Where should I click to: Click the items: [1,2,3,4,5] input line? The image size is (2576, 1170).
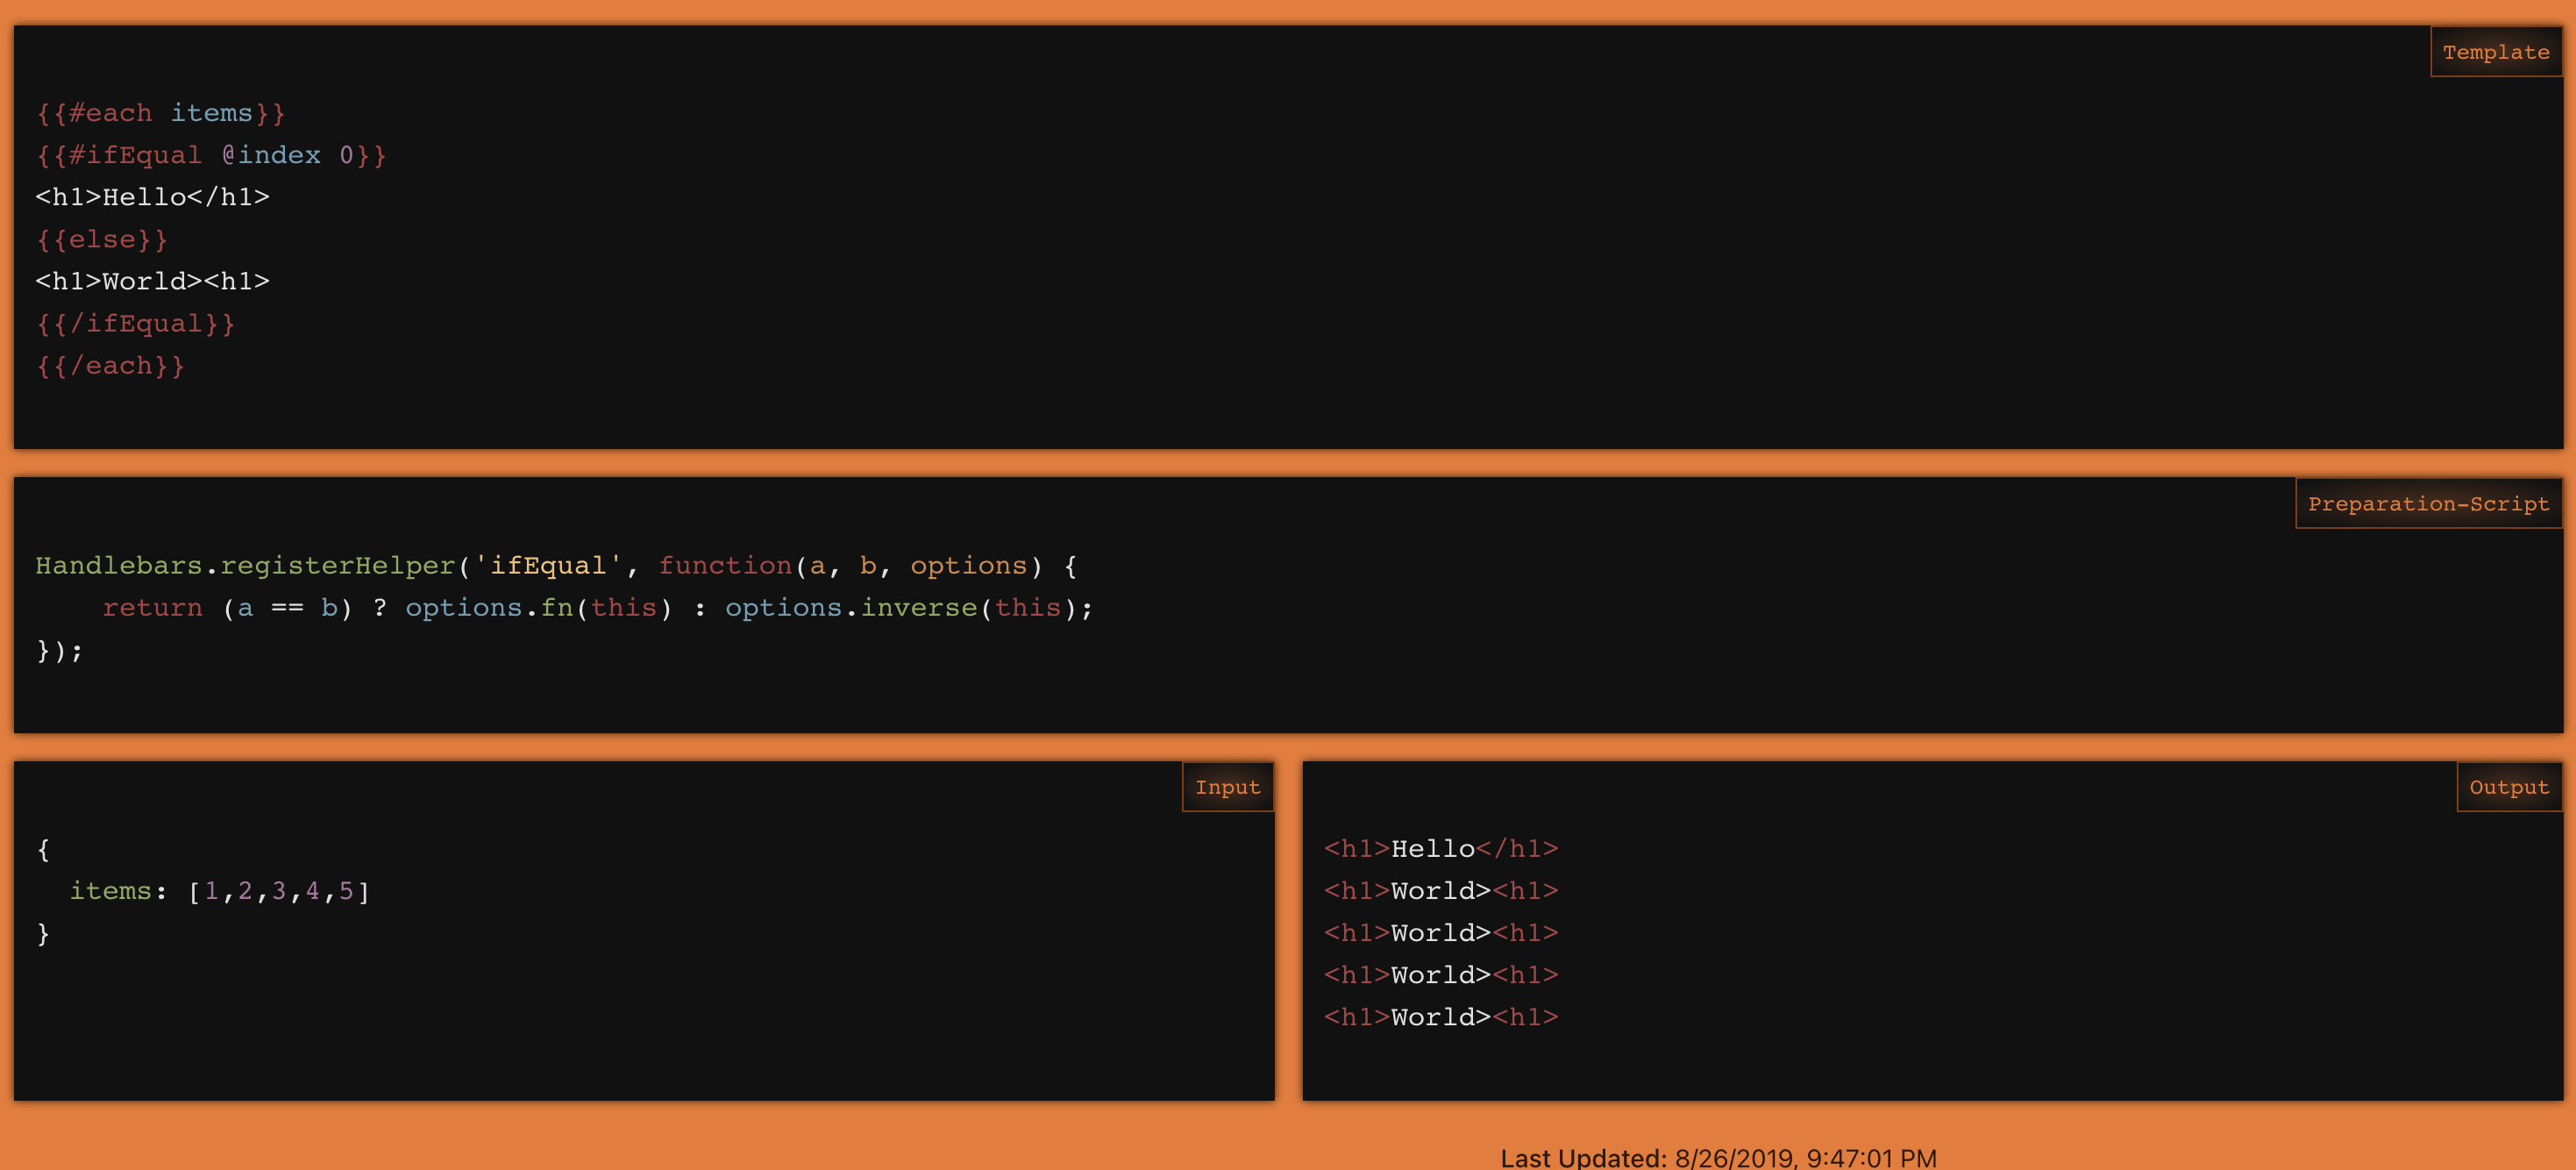point(220,891)
